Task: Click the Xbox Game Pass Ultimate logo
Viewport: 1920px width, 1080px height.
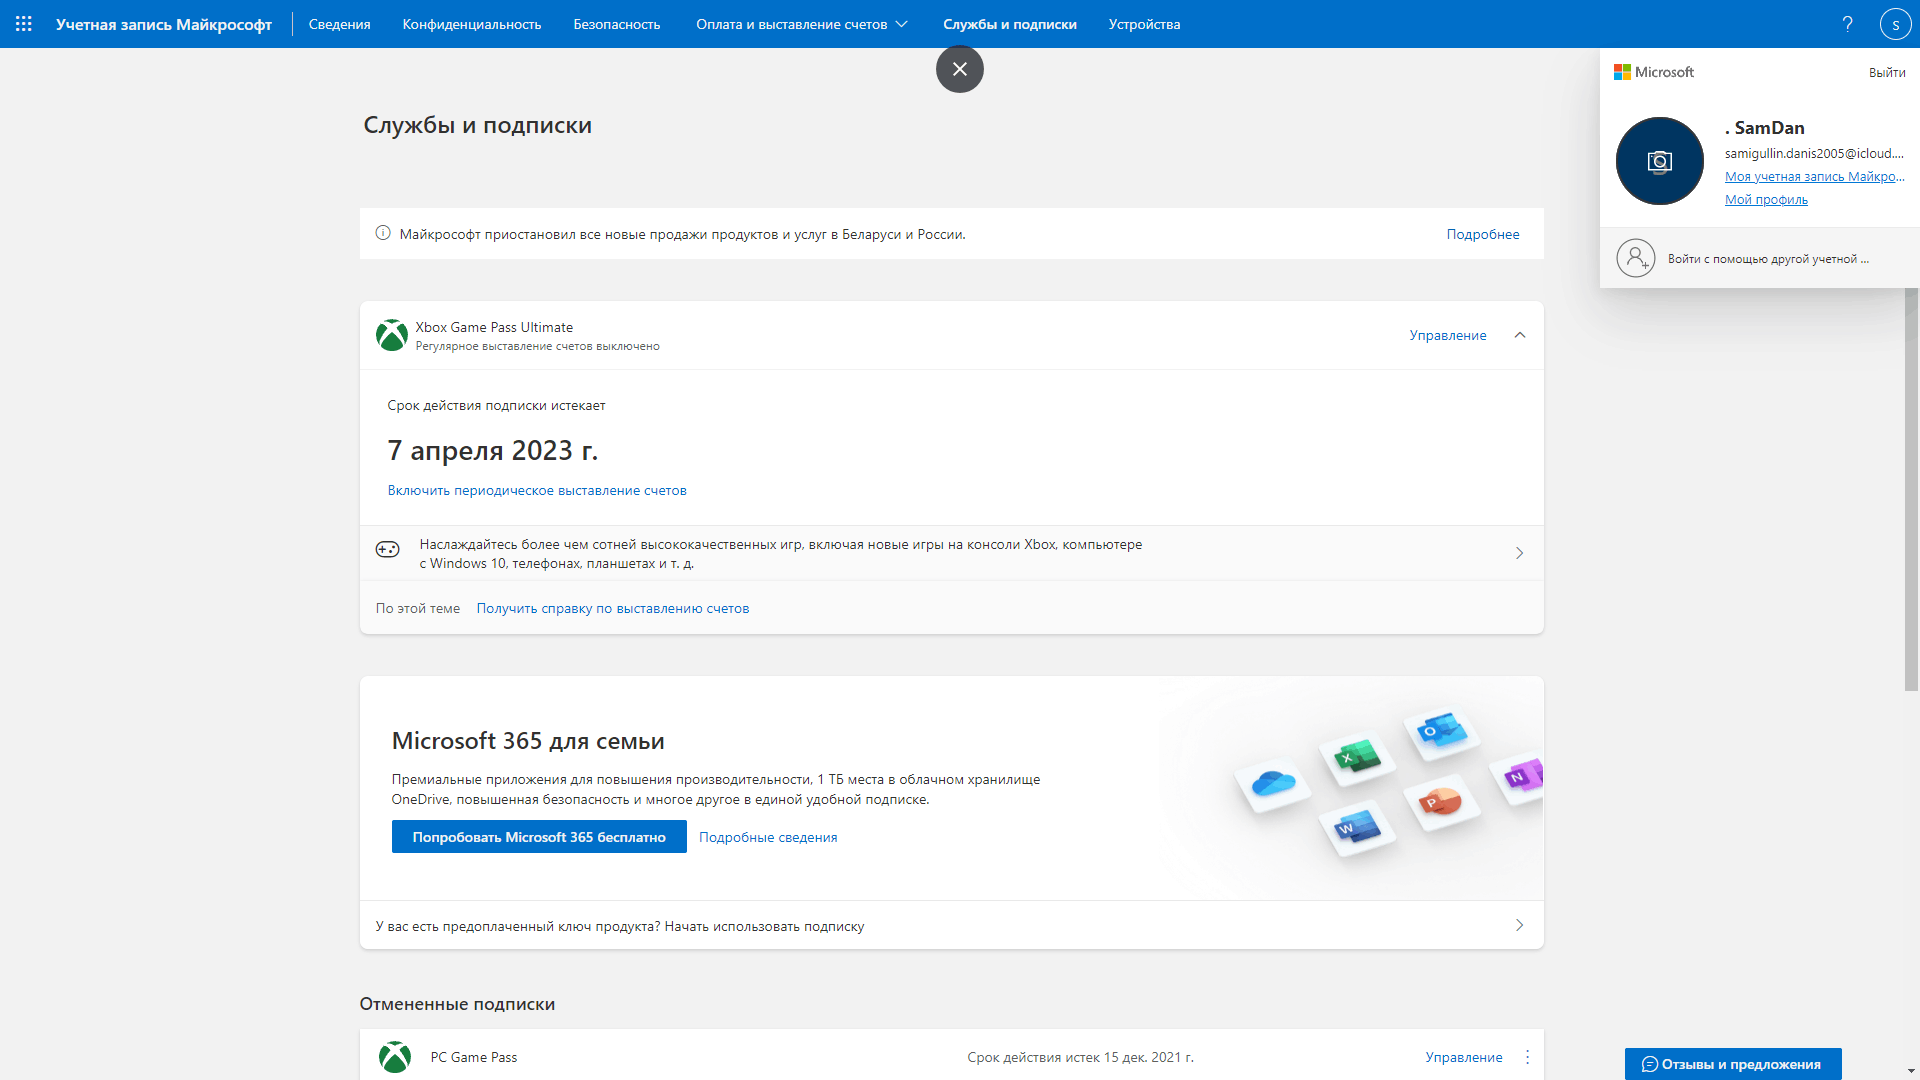Action: tap(392, 335)
